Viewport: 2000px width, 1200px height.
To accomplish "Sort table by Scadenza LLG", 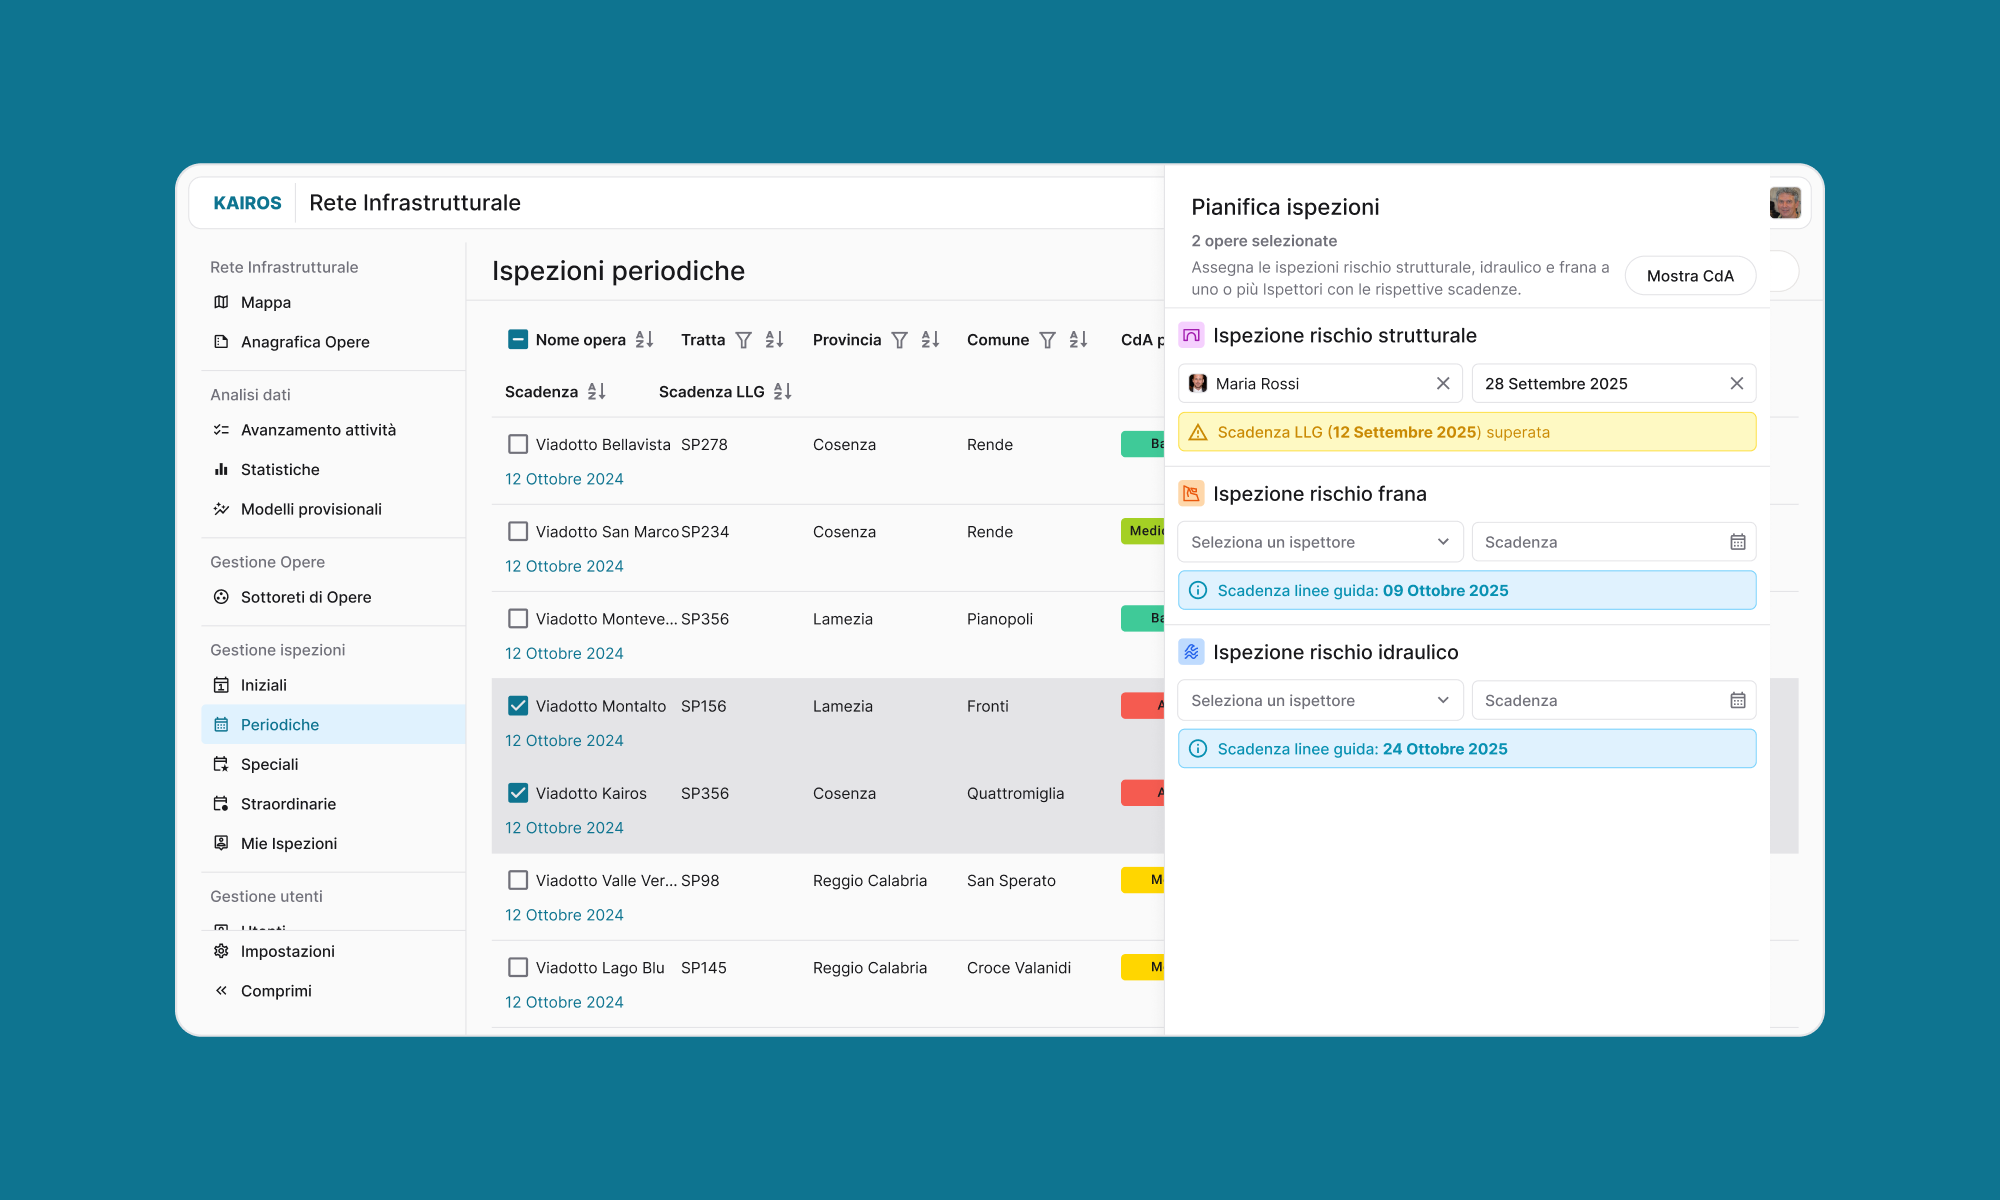I will click(x=782, y=392).
